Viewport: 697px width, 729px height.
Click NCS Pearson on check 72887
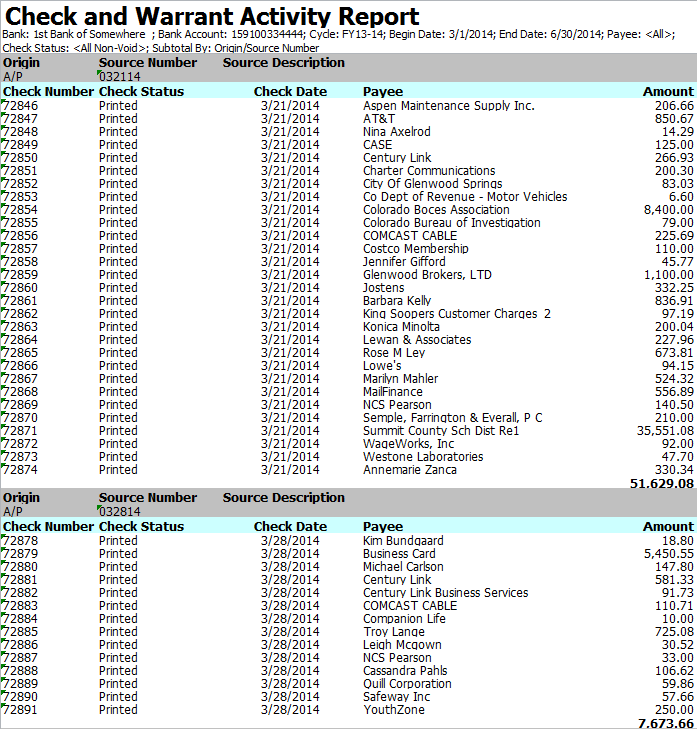(x=397, y=658)
